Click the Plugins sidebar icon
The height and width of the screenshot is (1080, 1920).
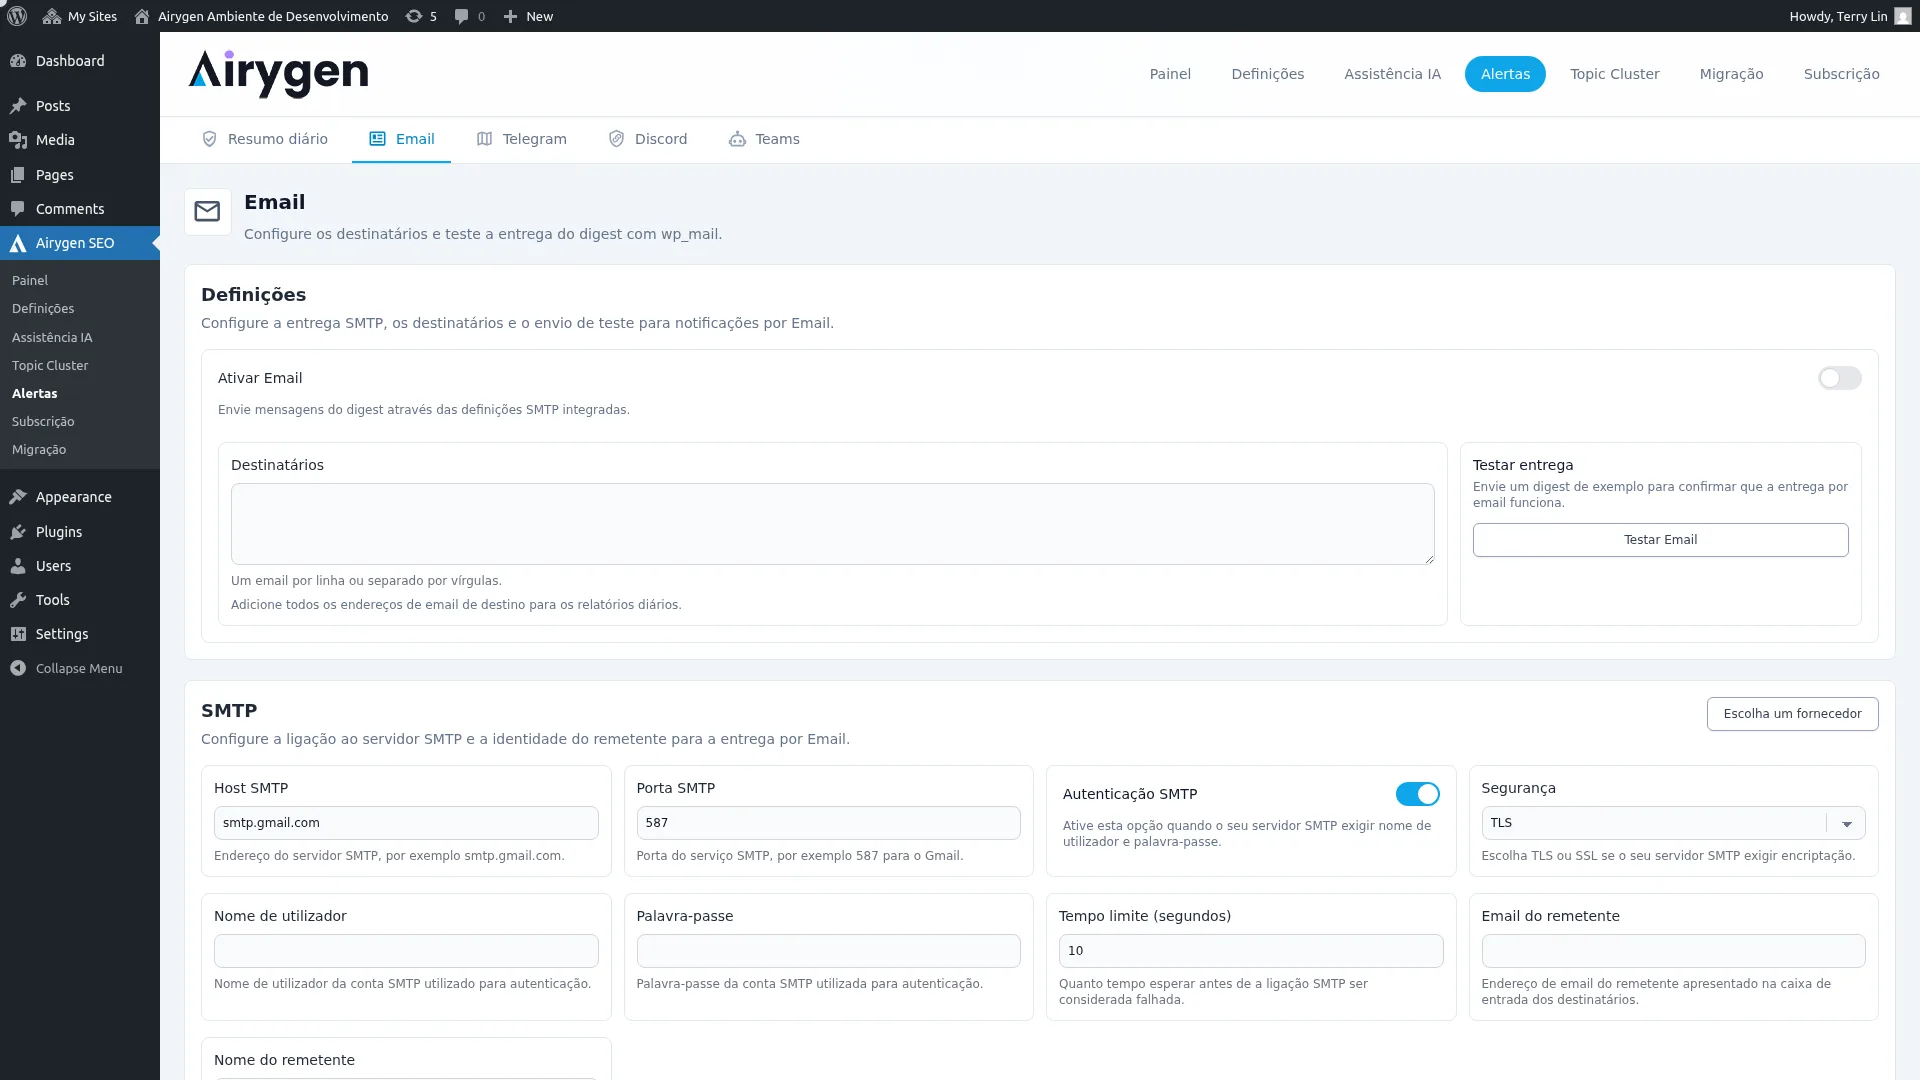[18, 532]
